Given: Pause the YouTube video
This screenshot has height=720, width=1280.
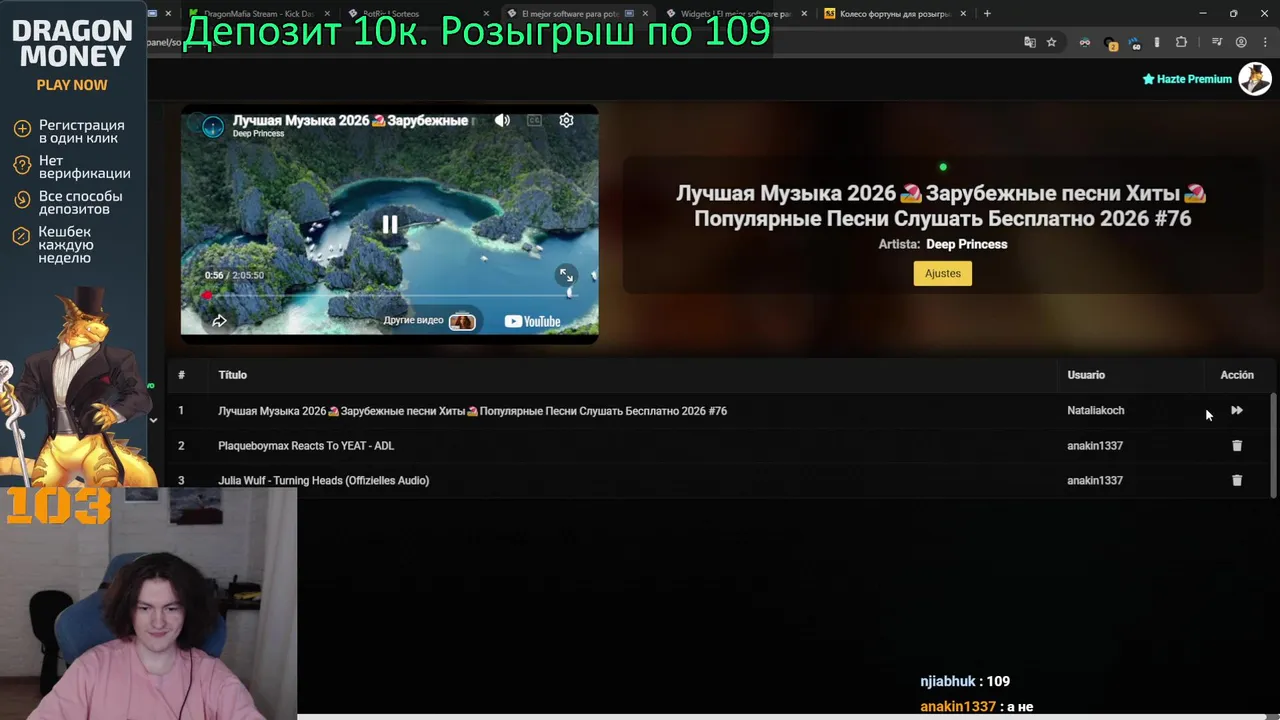Looking at the screenshot, I should (389, 225).
